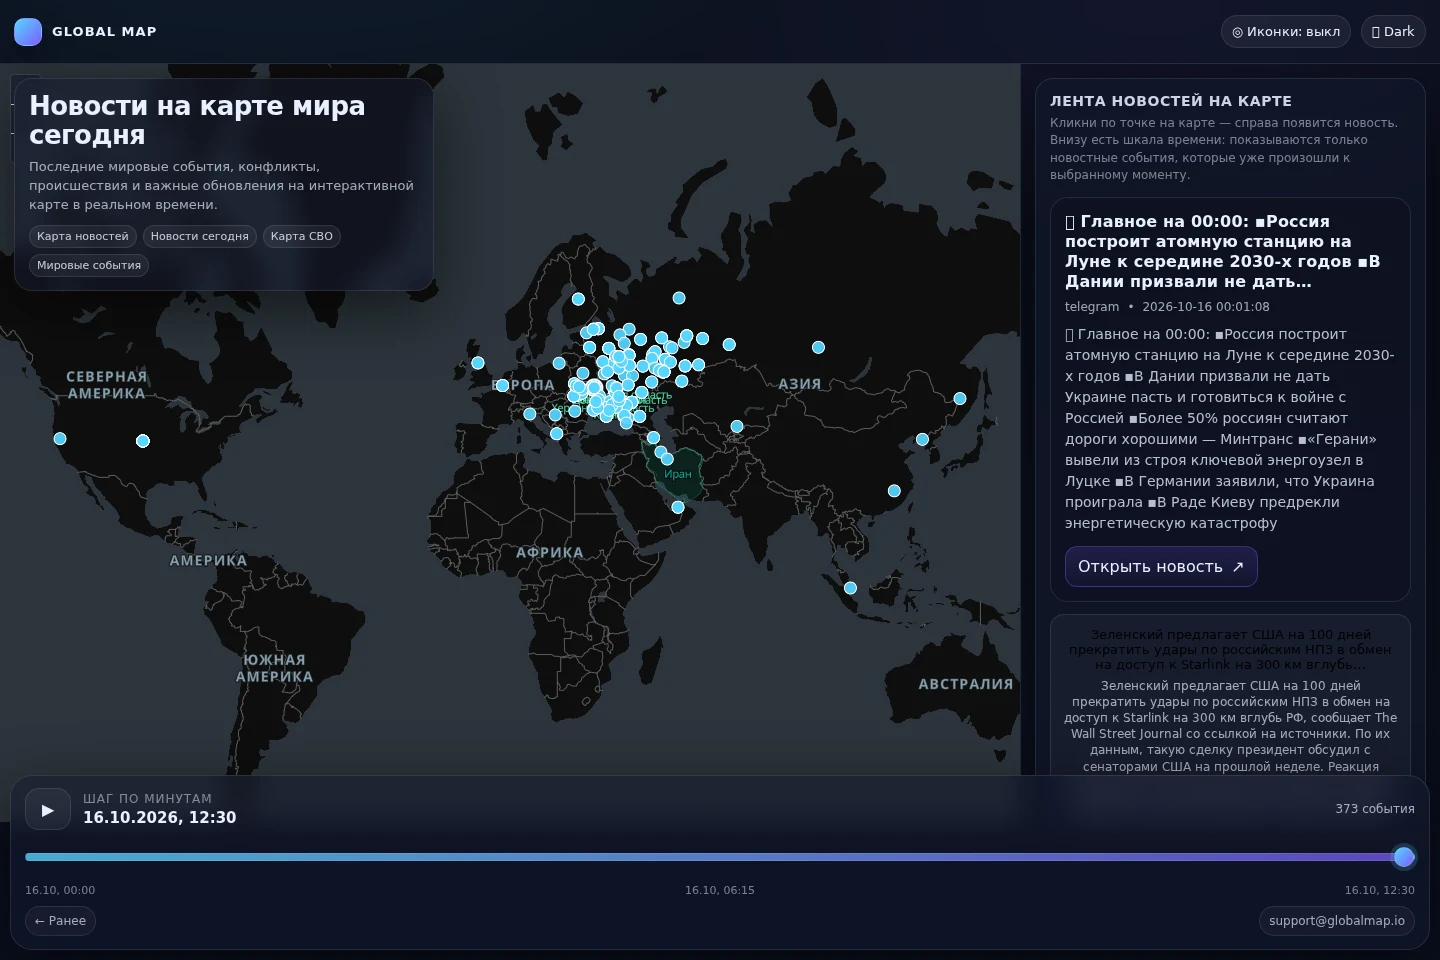
Task: Select the Новости сегодня tag
Action: pos(200,236)
